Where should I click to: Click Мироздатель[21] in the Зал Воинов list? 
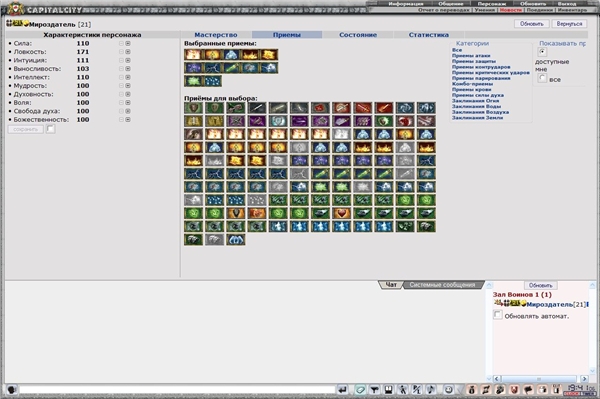click(556, 305)
